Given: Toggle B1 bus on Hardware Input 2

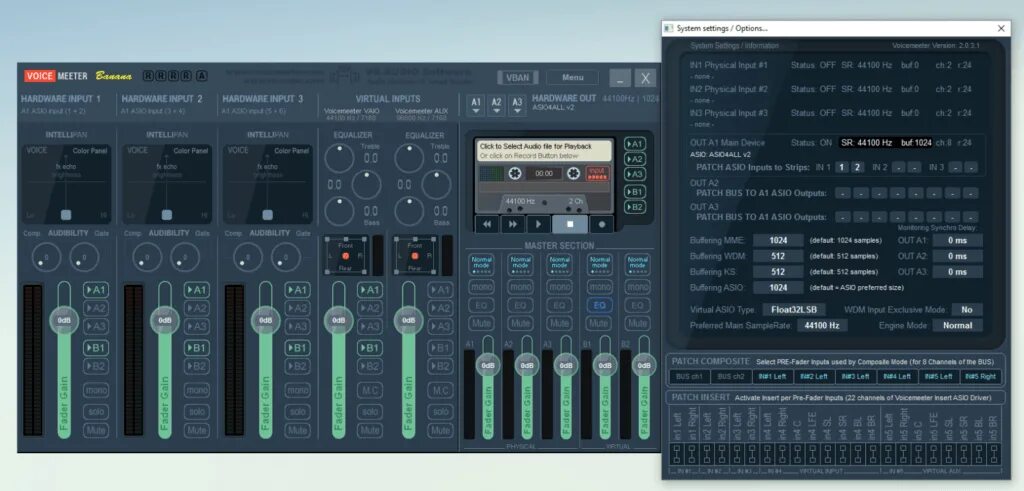Looking at the screenshot, I should coord(197,348).
